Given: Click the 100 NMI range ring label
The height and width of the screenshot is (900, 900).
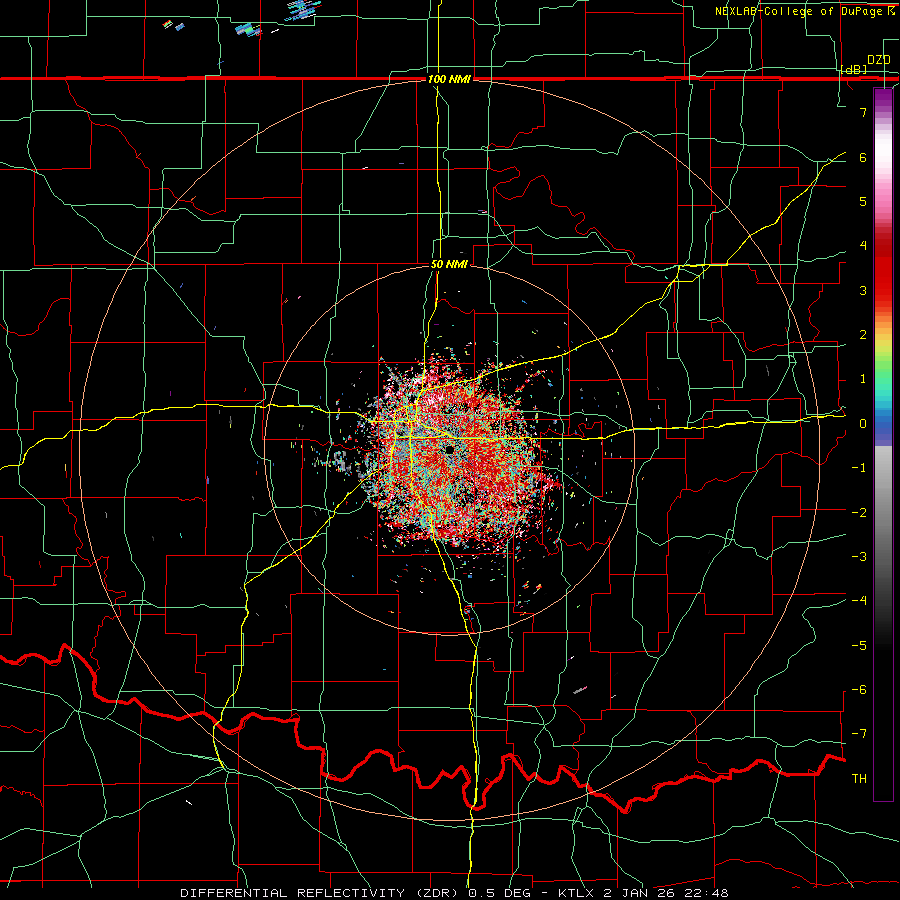Looking at the screenshot, I should (x=449, y=79).
